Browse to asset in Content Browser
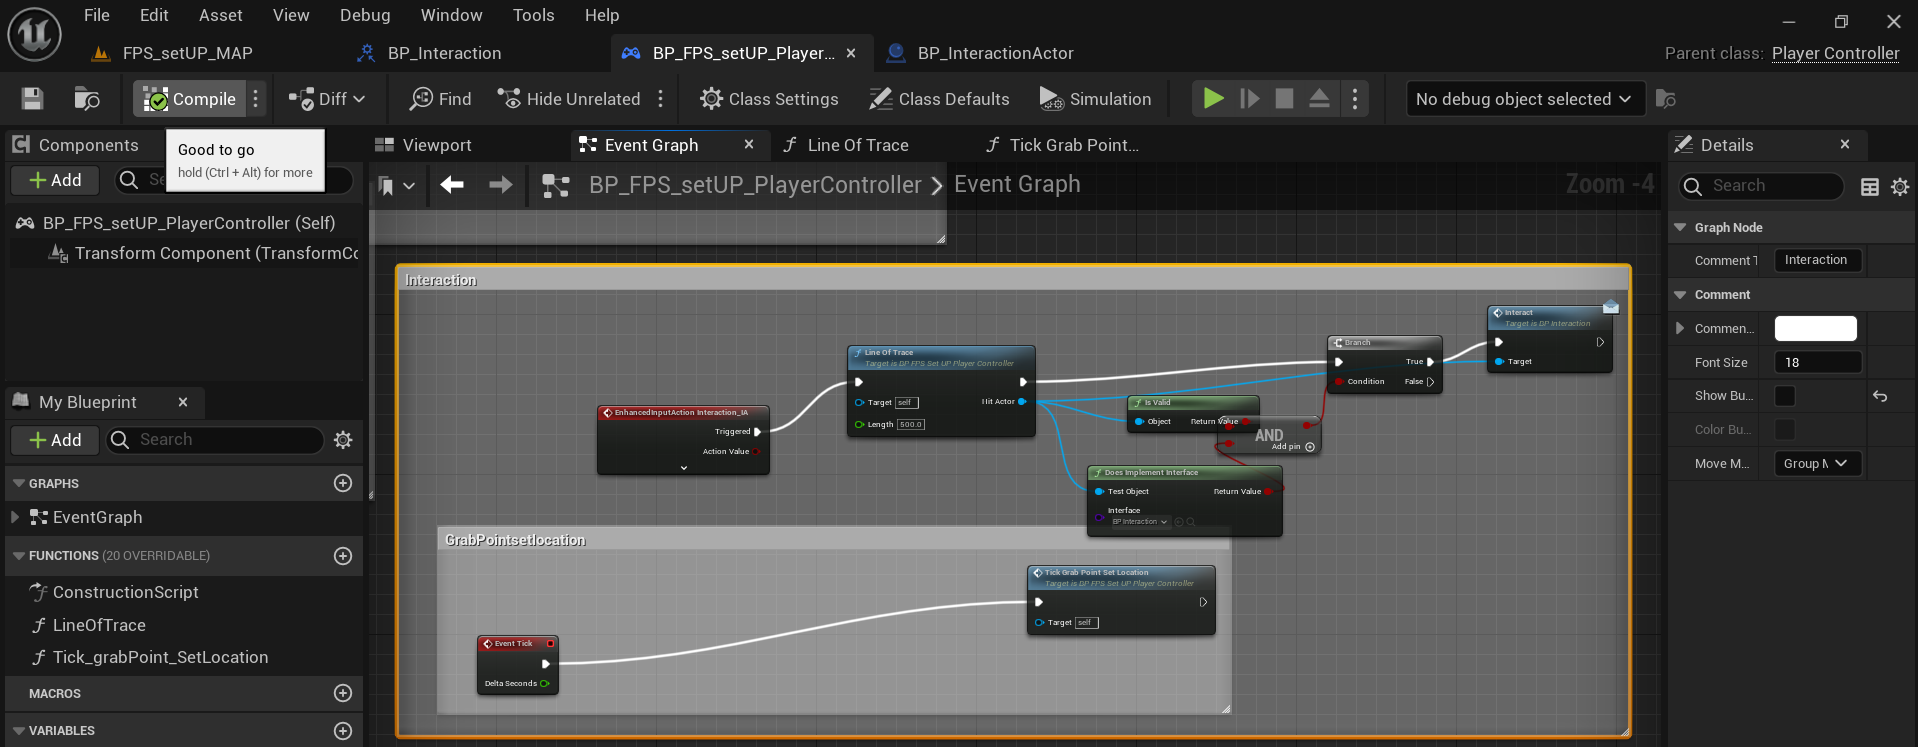 pyautogui.click(x=87, y=99)
